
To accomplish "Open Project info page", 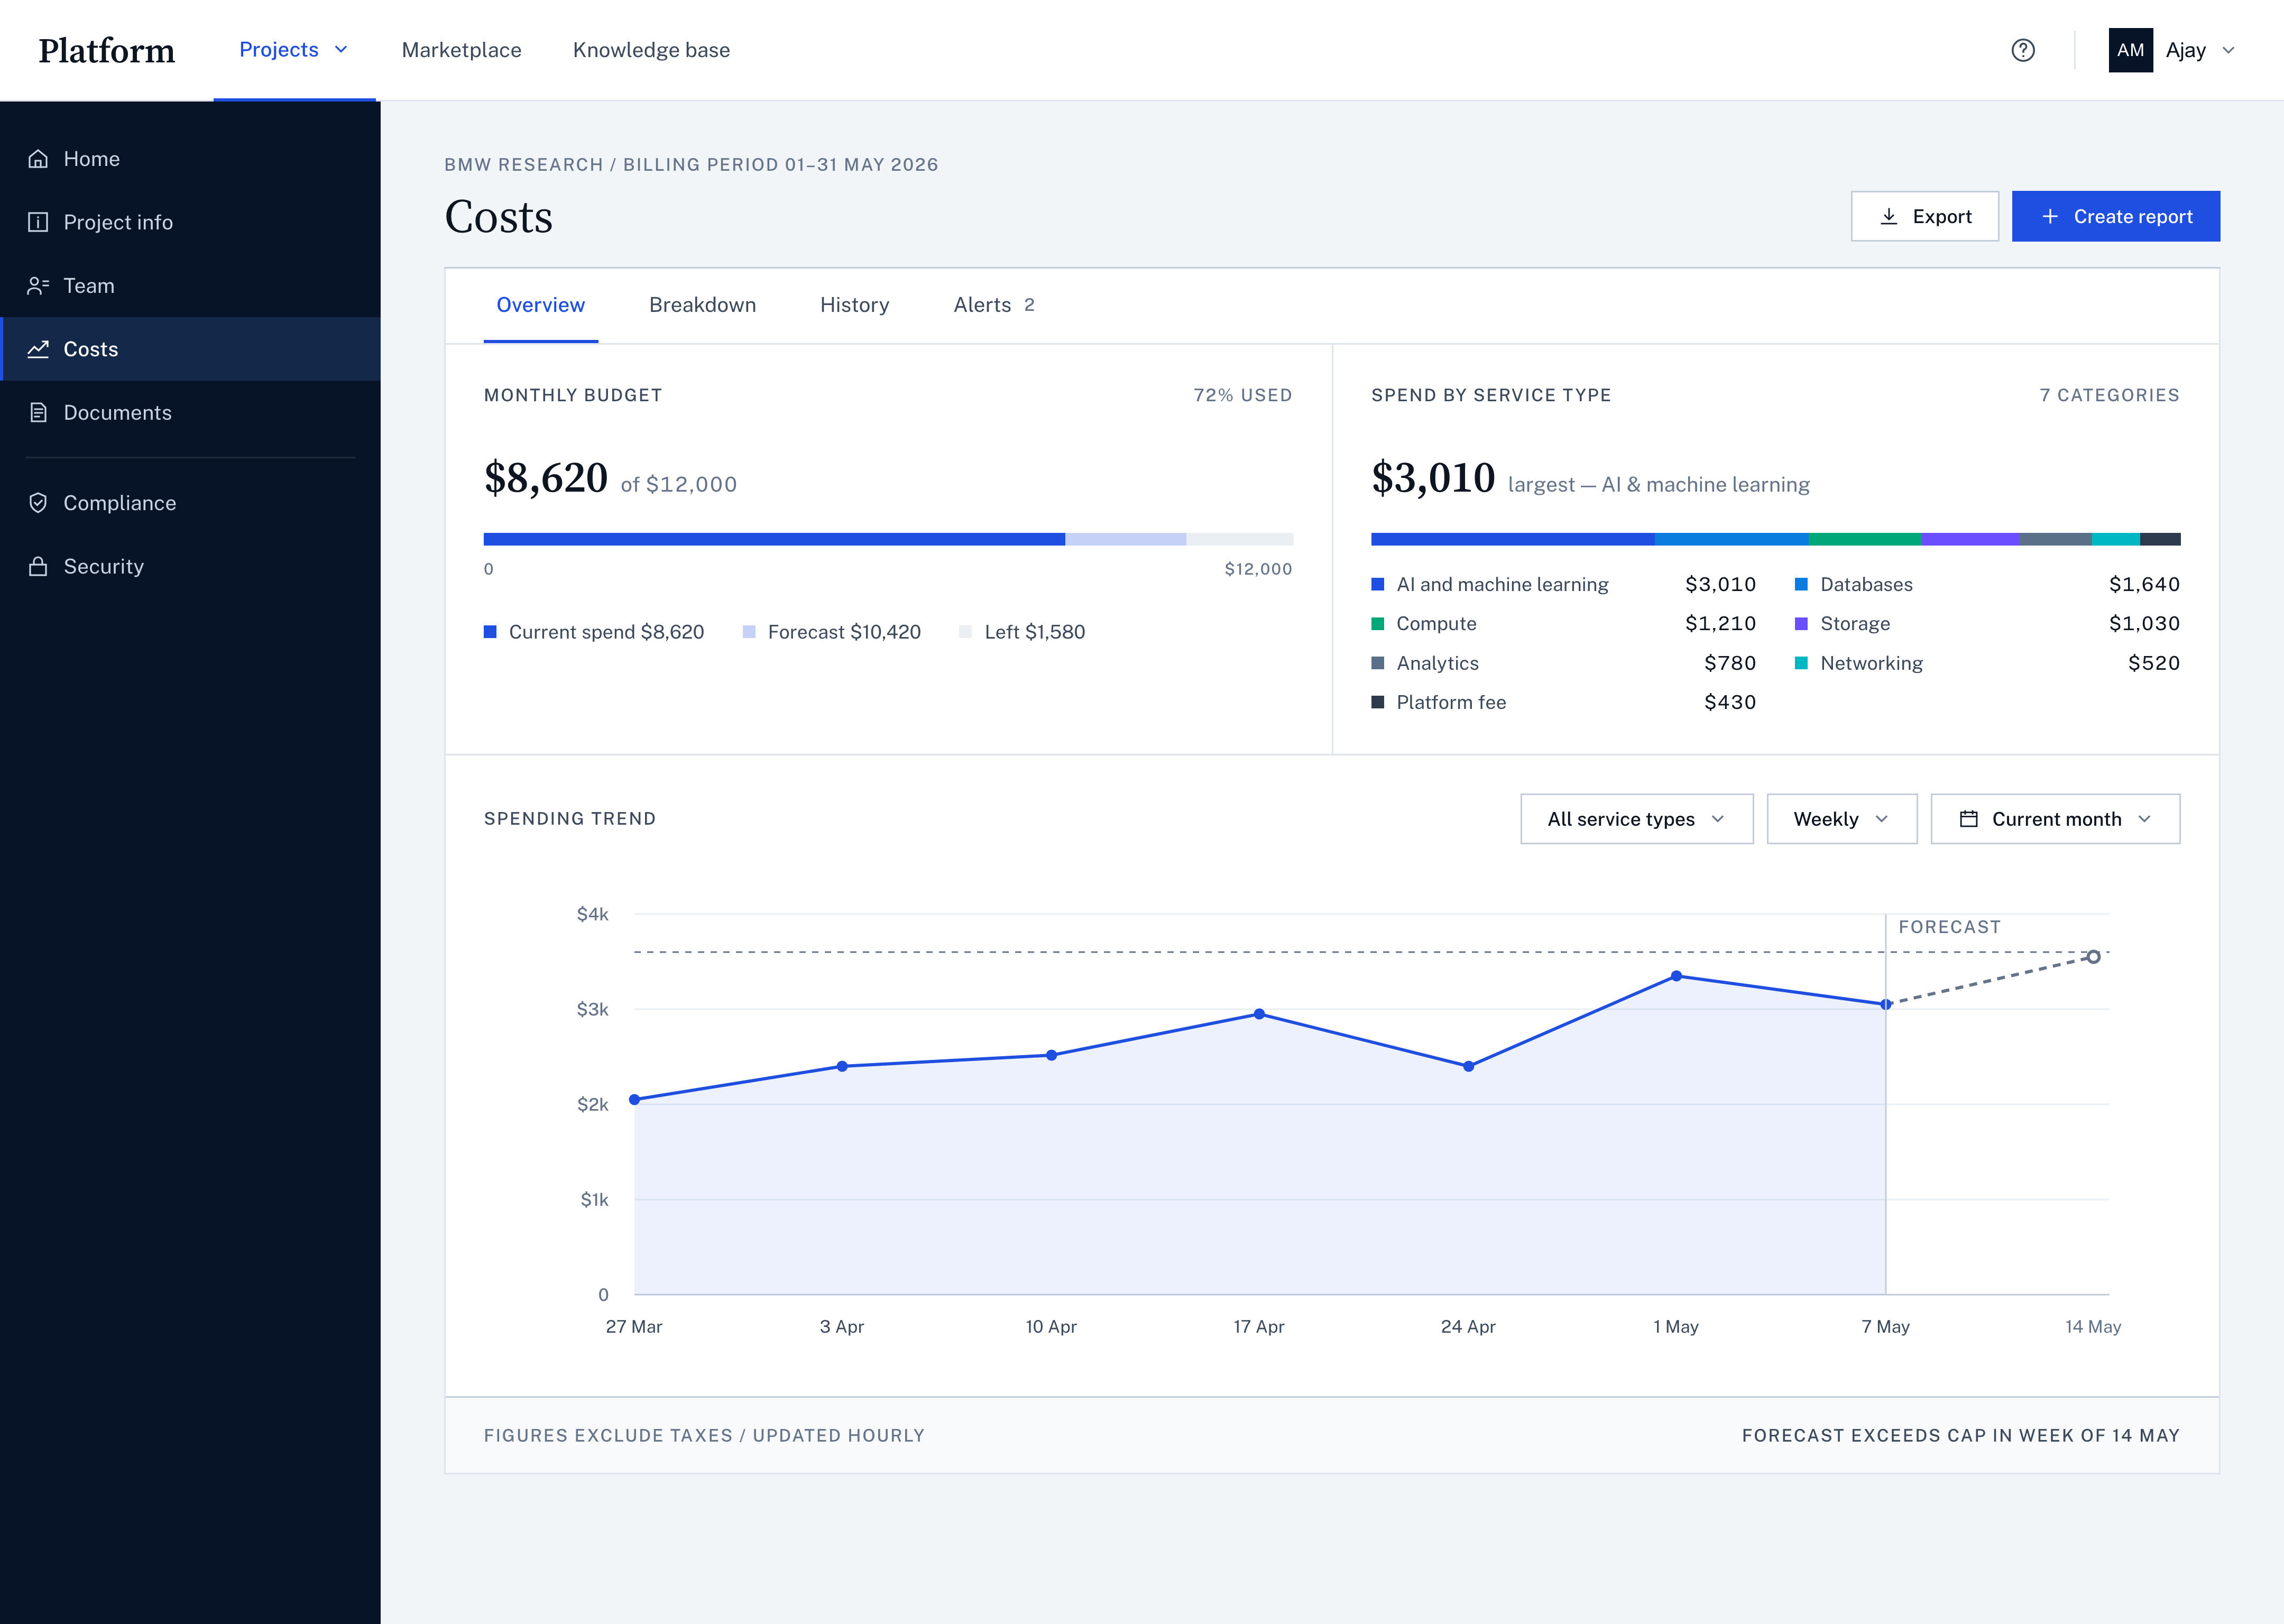I will tap(190, 222).
